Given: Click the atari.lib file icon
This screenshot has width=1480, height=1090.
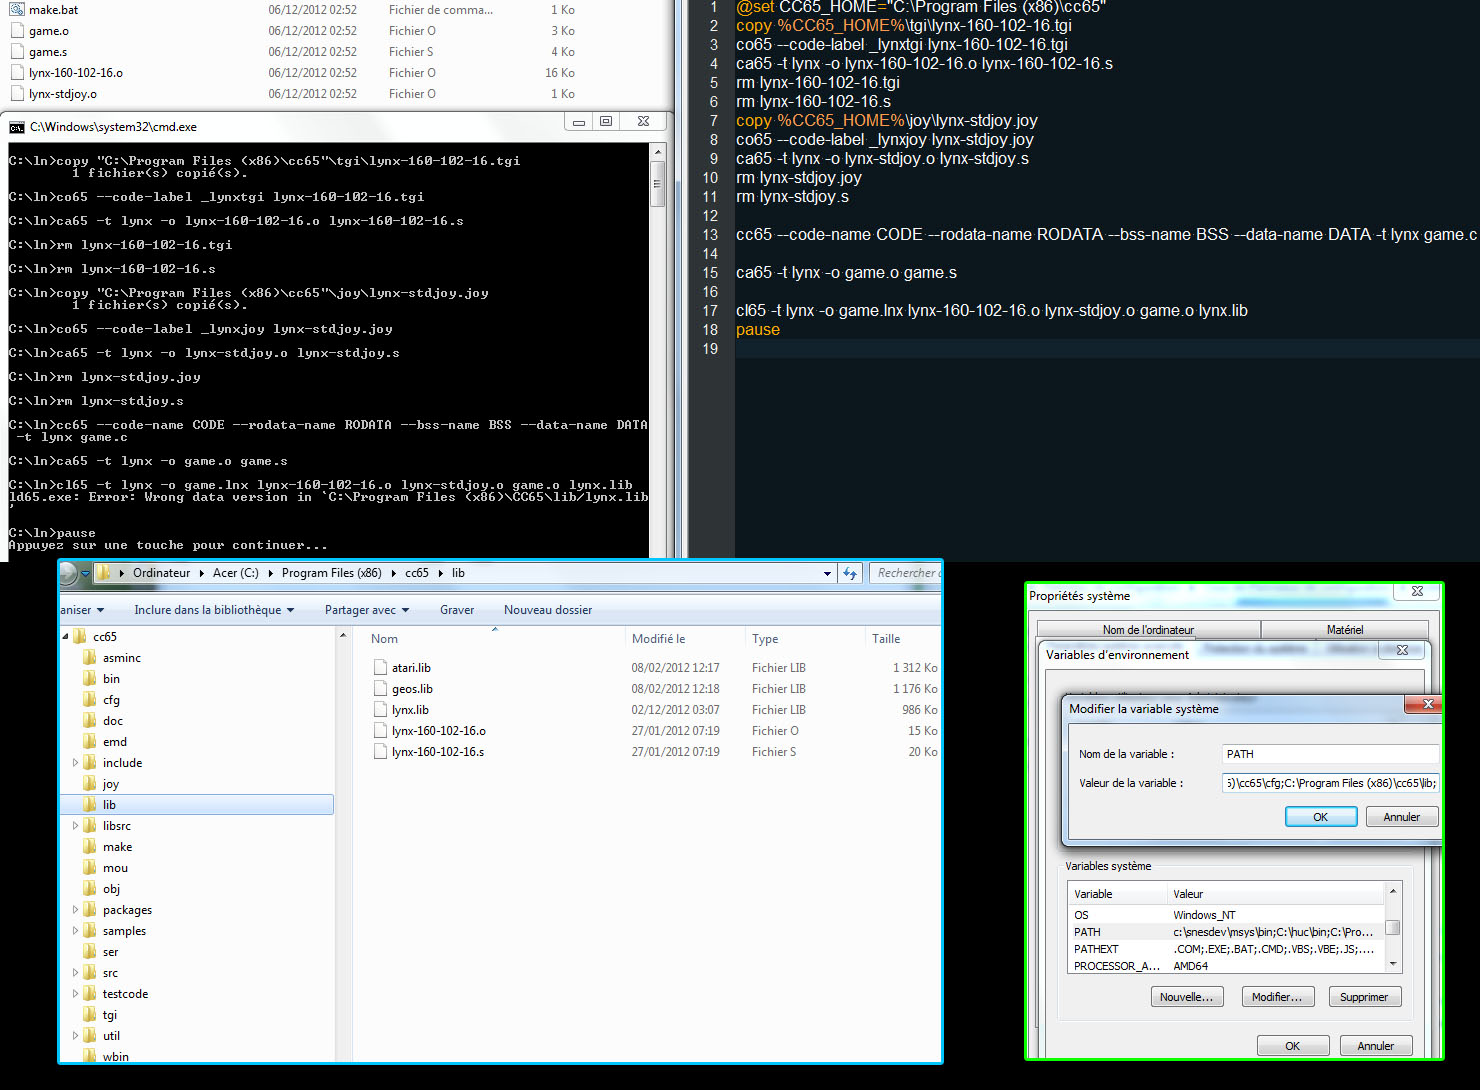Looking at the screenshot, I should (380, 668).
